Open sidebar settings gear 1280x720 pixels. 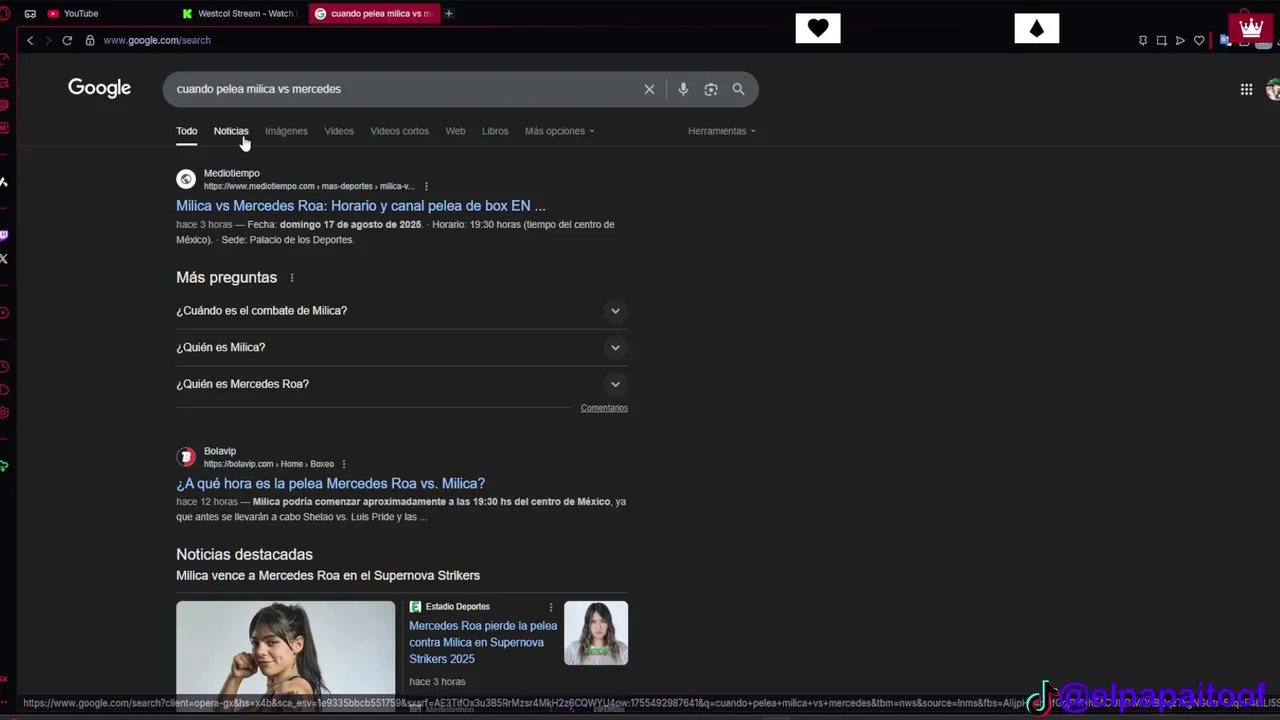[4, 413]
